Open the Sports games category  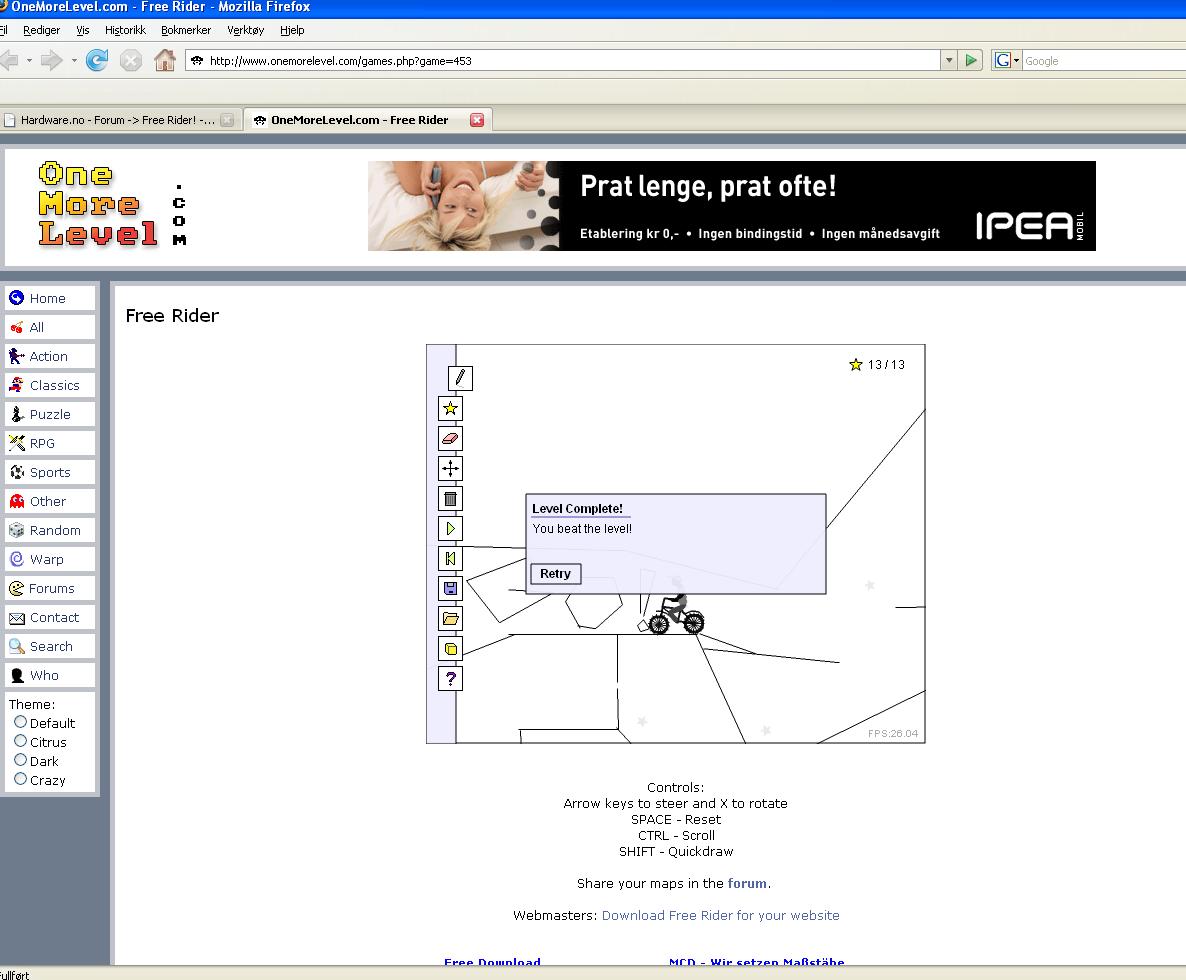(x=50, y=472)
